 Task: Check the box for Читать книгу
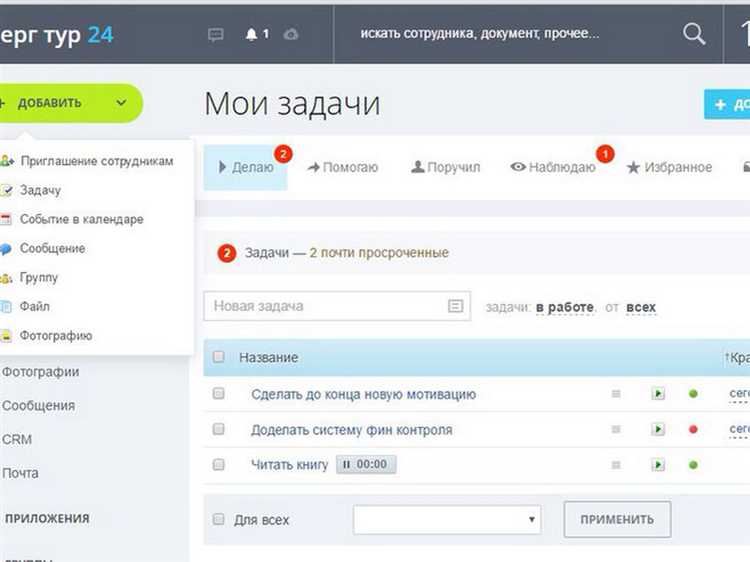coord(219,464)
